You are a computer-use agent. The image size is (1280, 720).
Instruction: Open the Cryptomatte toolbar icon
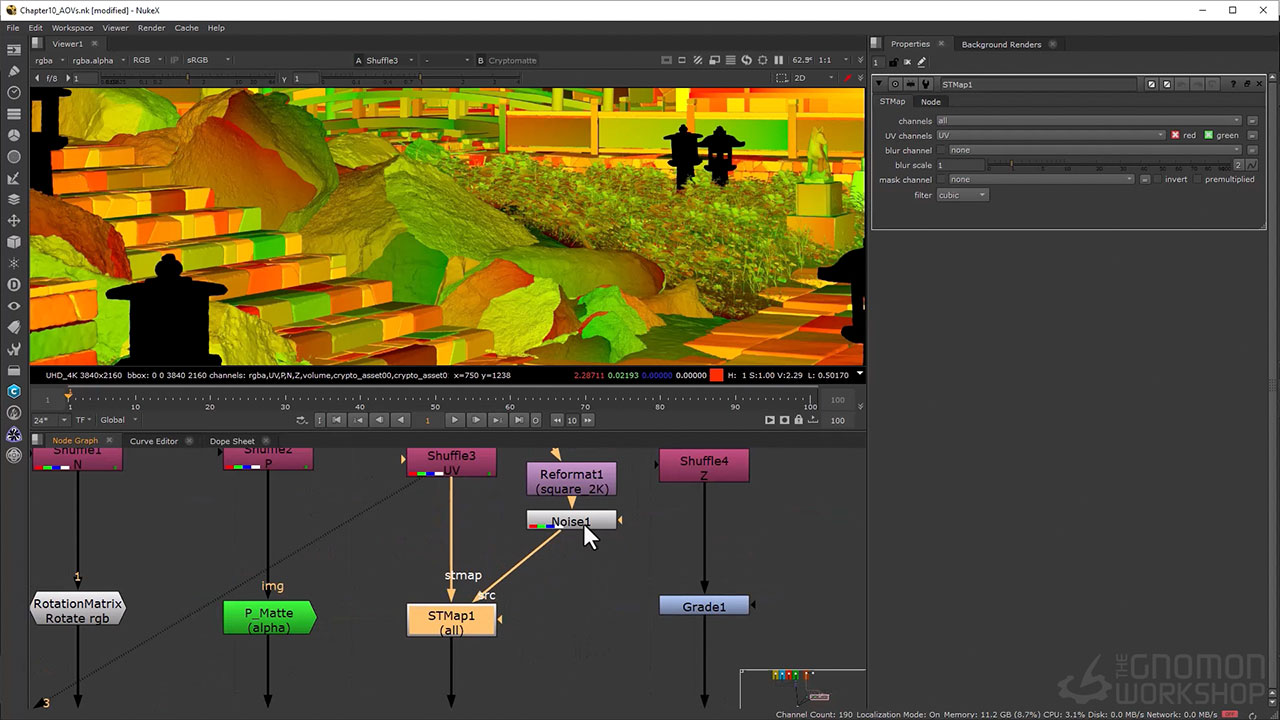click(x=14, y=391)
